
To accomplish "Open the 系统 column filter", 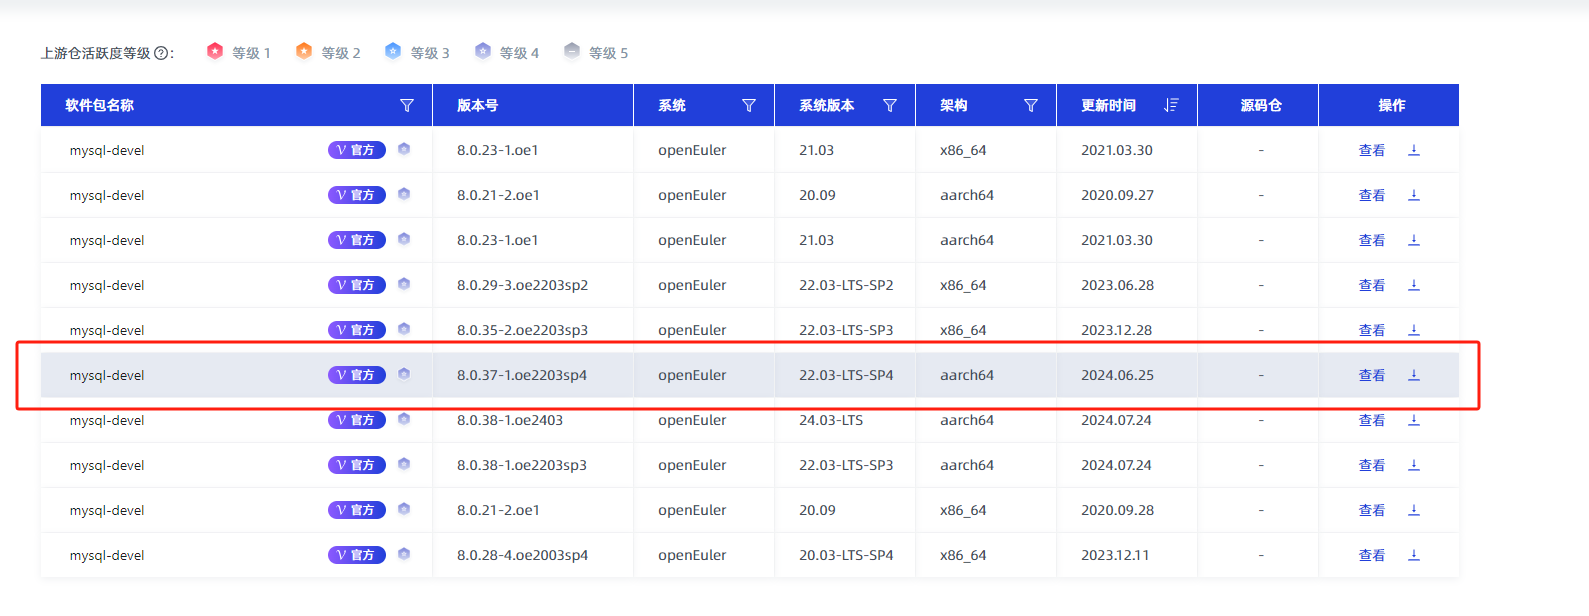I will coord(748,105).
